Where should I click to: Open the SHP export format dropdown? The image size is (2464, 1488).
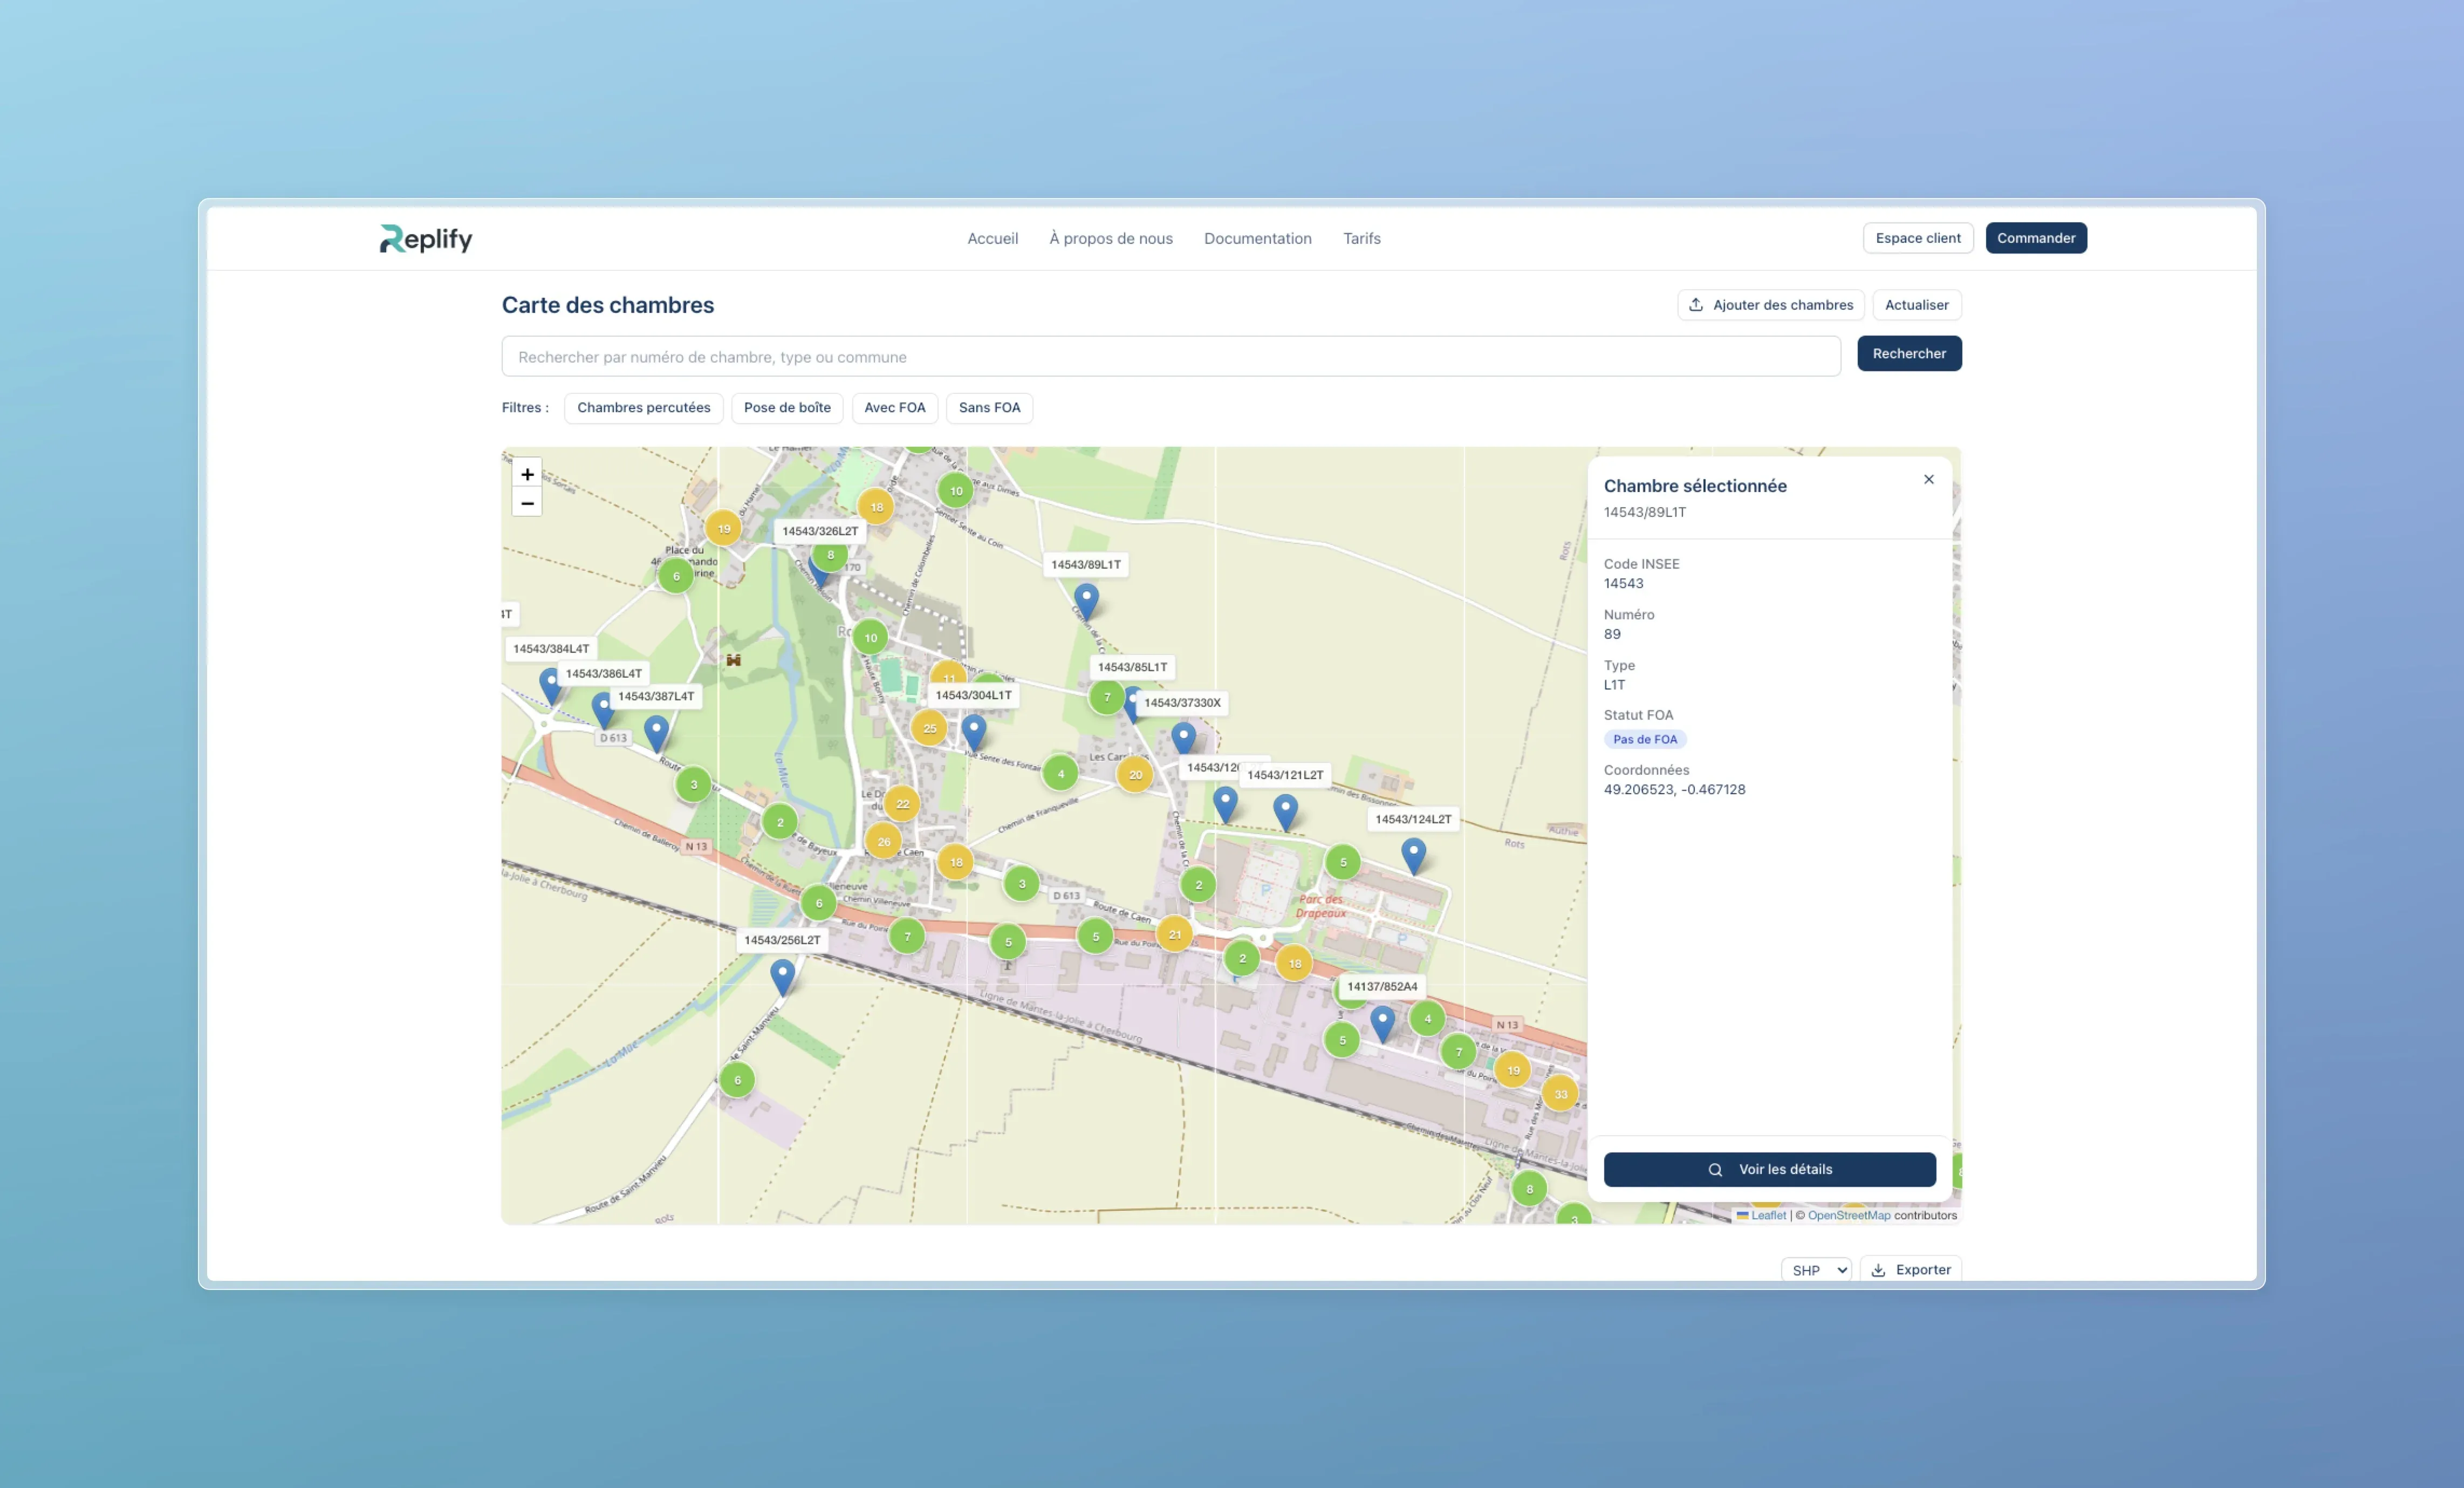coord(1816,1270)
